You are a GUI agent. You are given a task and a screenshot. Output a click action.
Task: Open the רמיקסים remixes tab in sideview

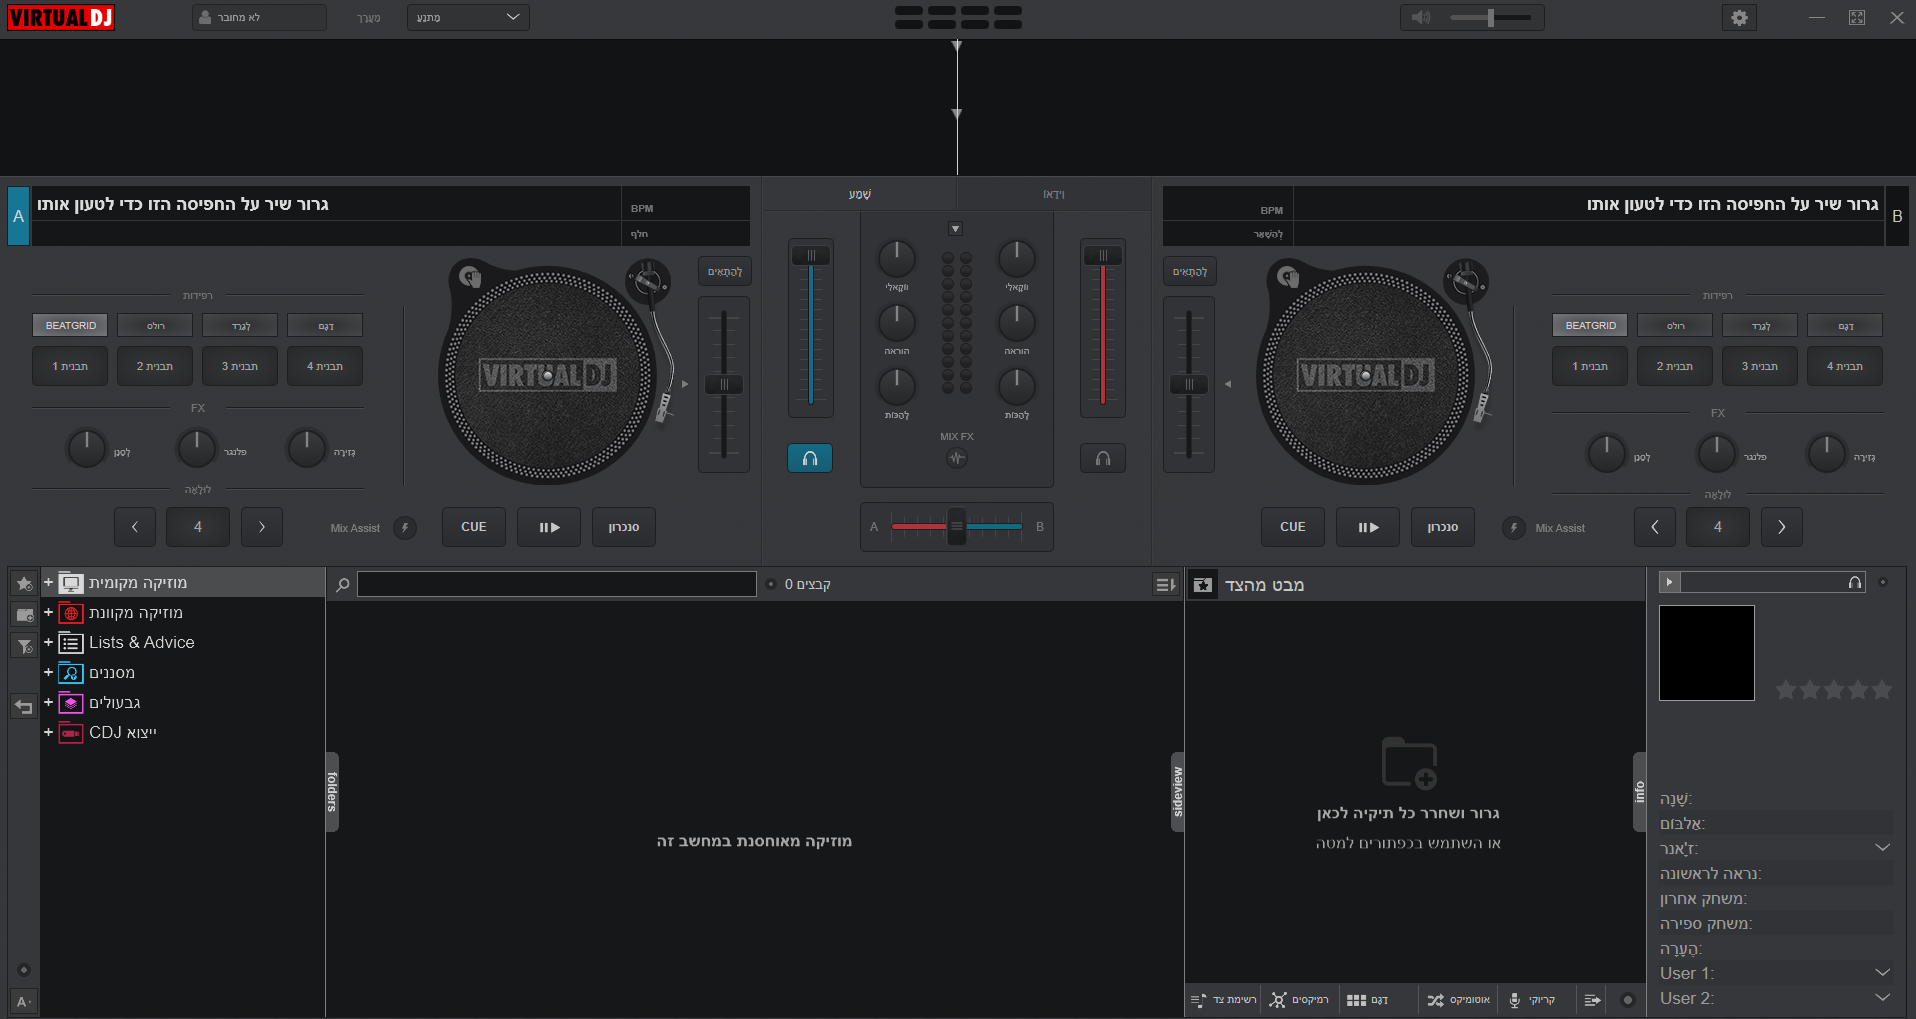(1299, 1000)
